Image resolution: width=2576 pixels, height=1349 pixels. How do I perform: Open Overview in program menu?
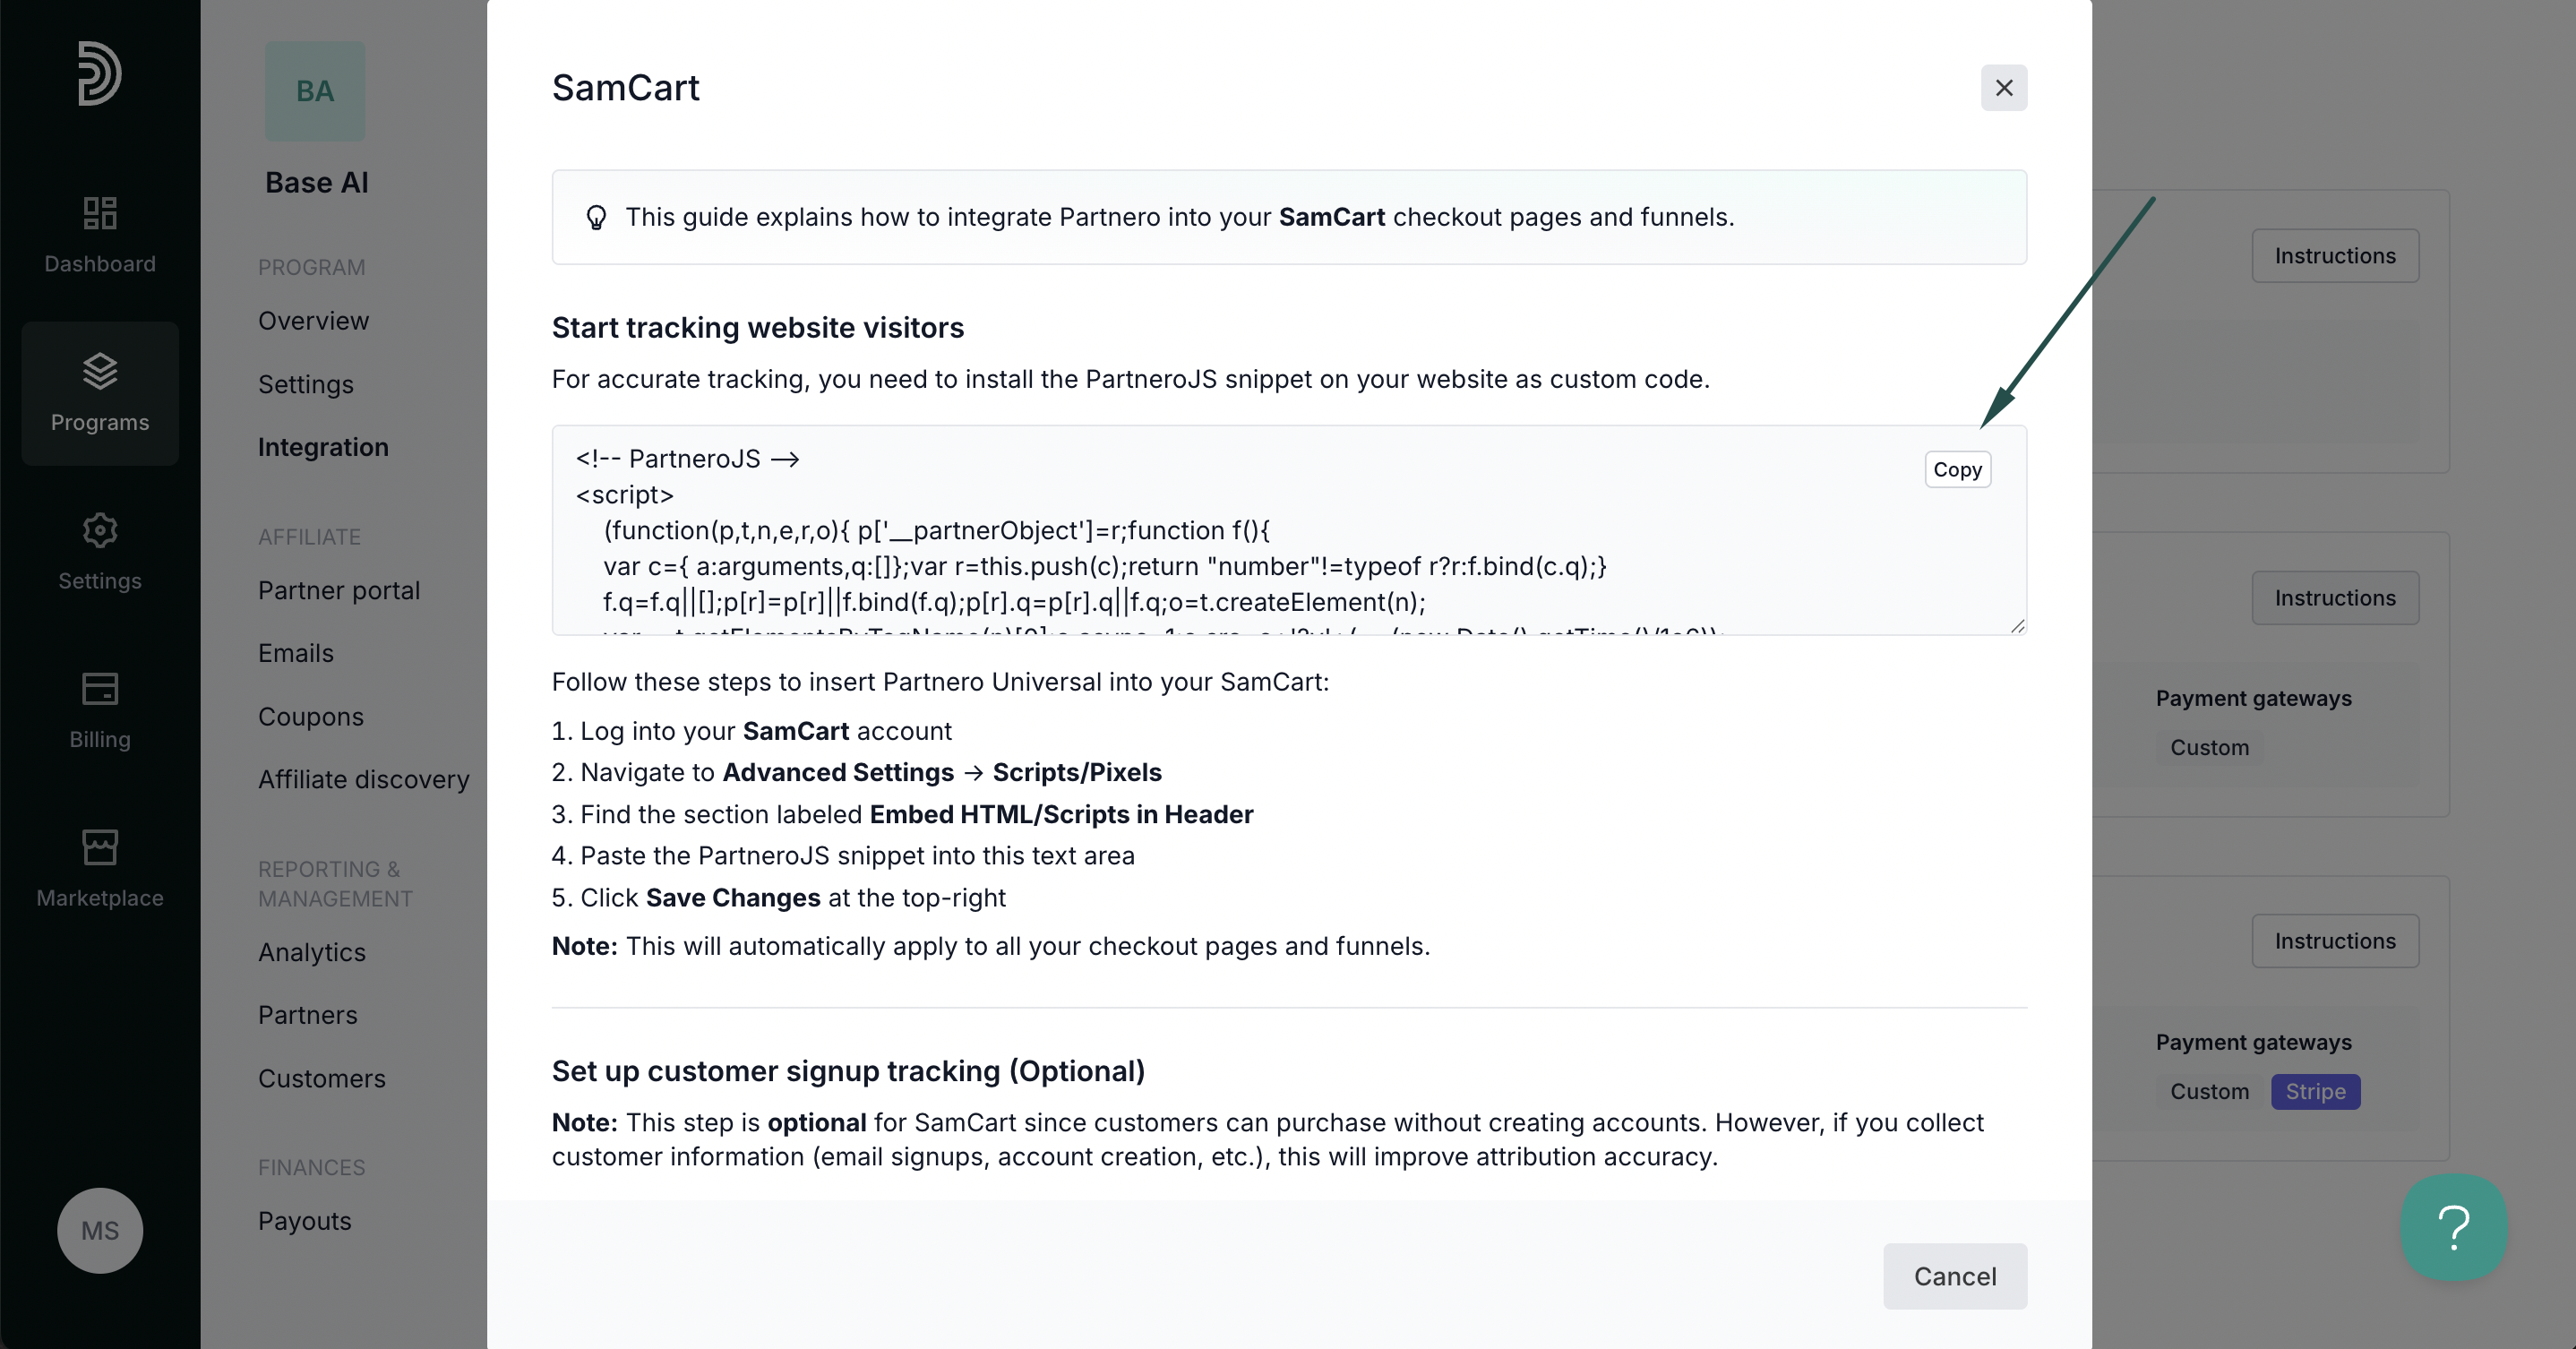(x=313, y=321)
